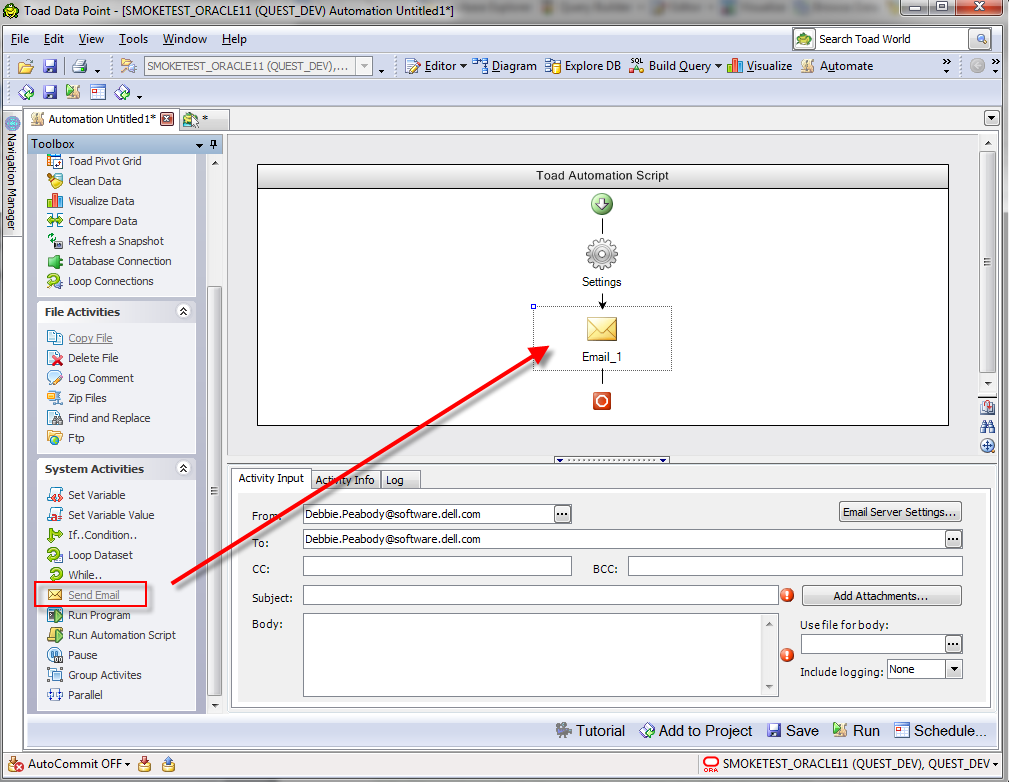Click Email Server Settings button
Image resolution: width=1009 pixels, height=782 pixels.
pyautogui.click(x=900, y=512)
